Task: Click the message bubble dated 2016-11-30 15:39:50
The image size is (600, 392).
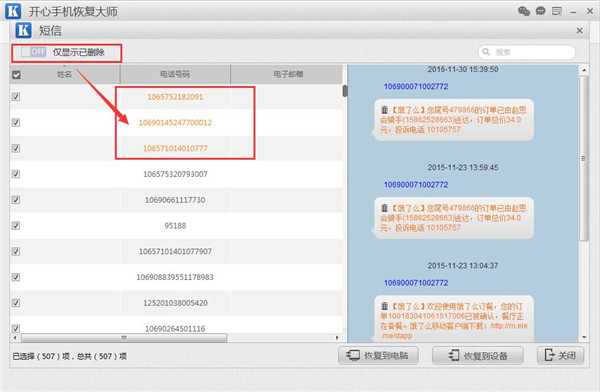Action: 453,120
